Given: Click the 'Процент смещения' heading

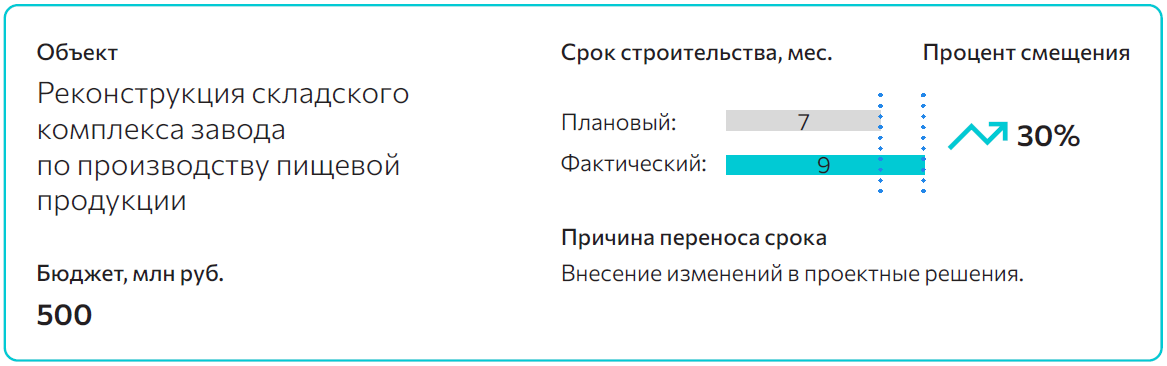Looking at the screenshot, I should coord(1027,54).
